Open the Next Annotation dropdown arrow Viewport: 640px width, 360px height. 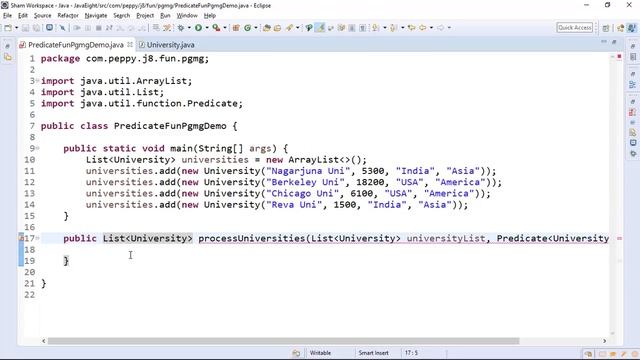pos(384,28)
